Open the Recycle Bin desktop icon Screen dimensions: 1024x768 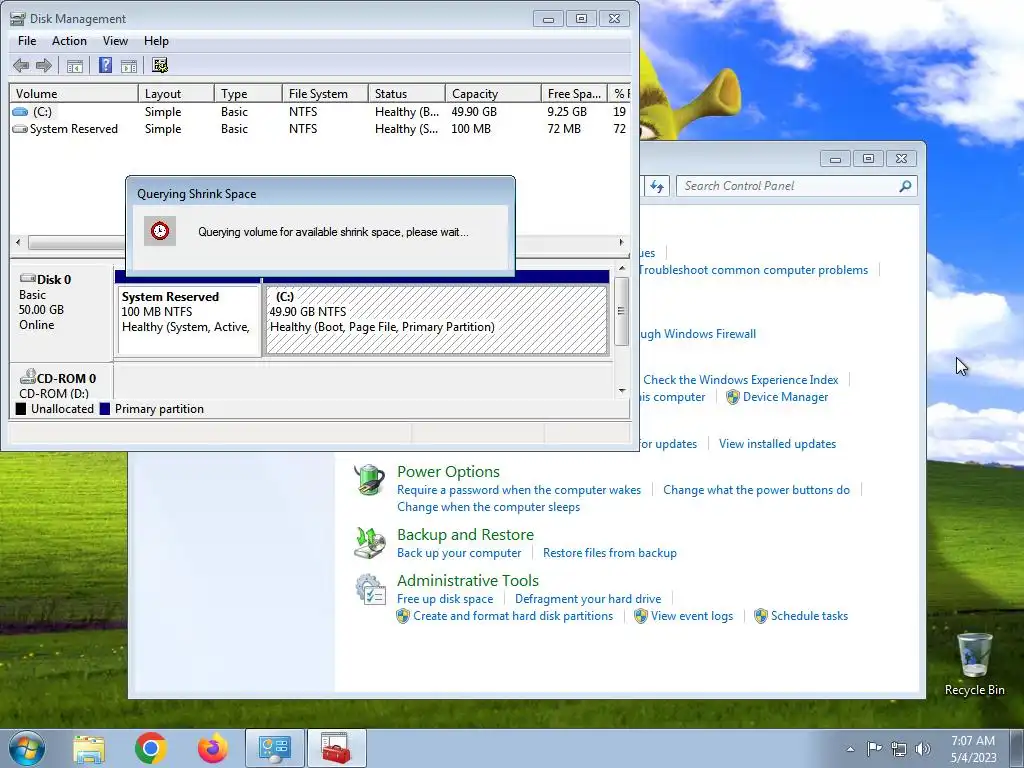point(974,664)
